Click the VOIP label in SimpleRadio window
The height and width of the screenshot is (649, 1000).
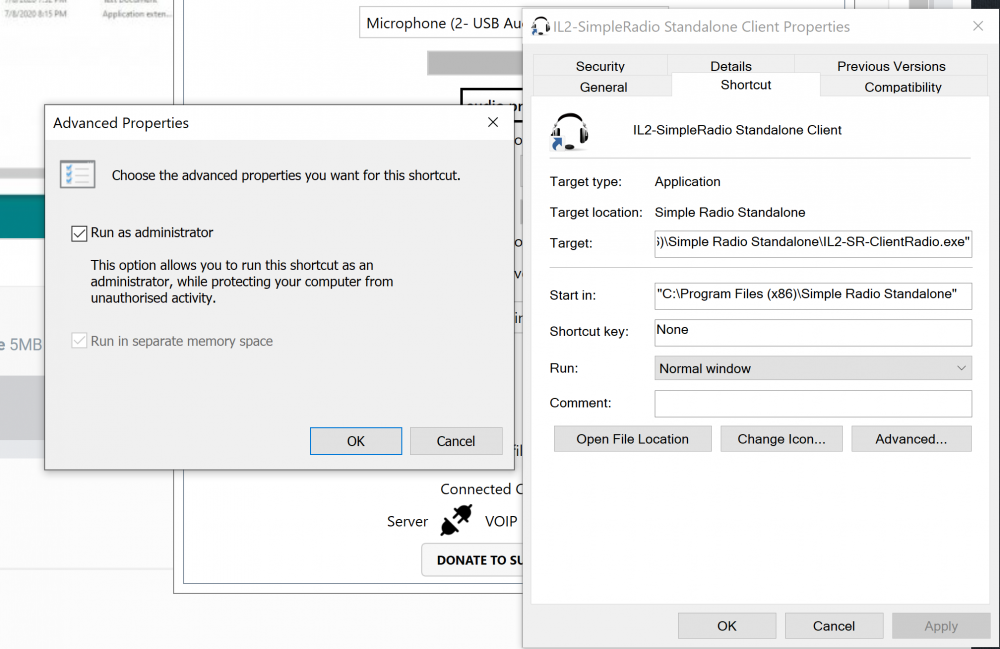501,521
